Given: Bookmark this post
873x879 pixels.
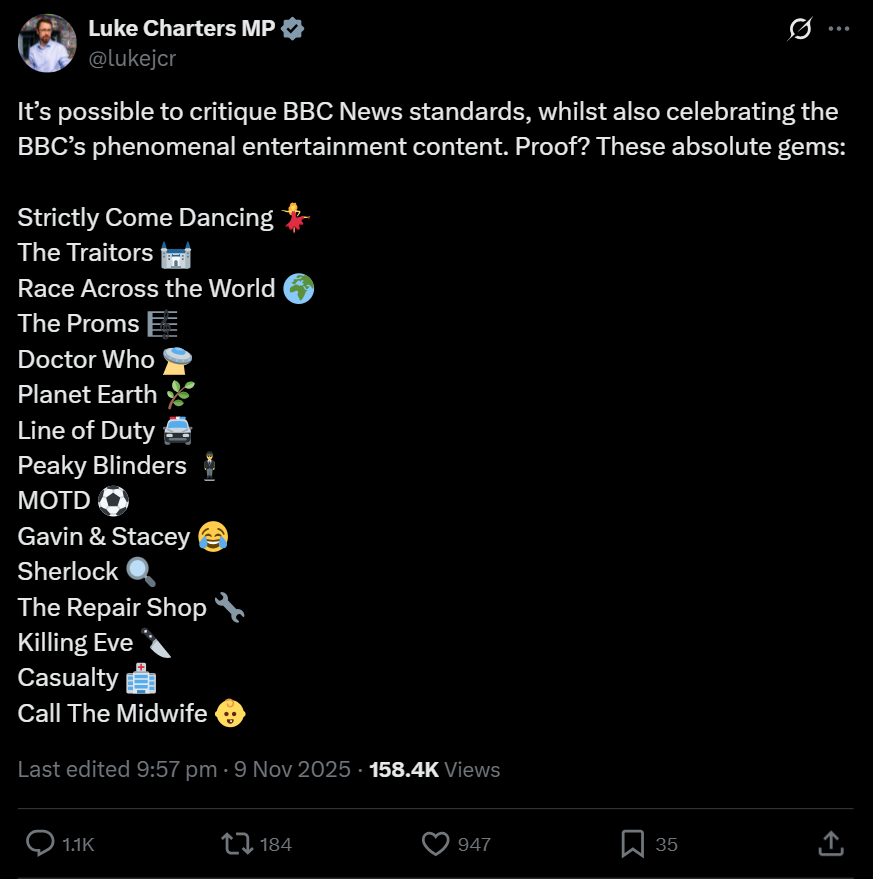Looking at the screenshot, I should click(632, 844).
